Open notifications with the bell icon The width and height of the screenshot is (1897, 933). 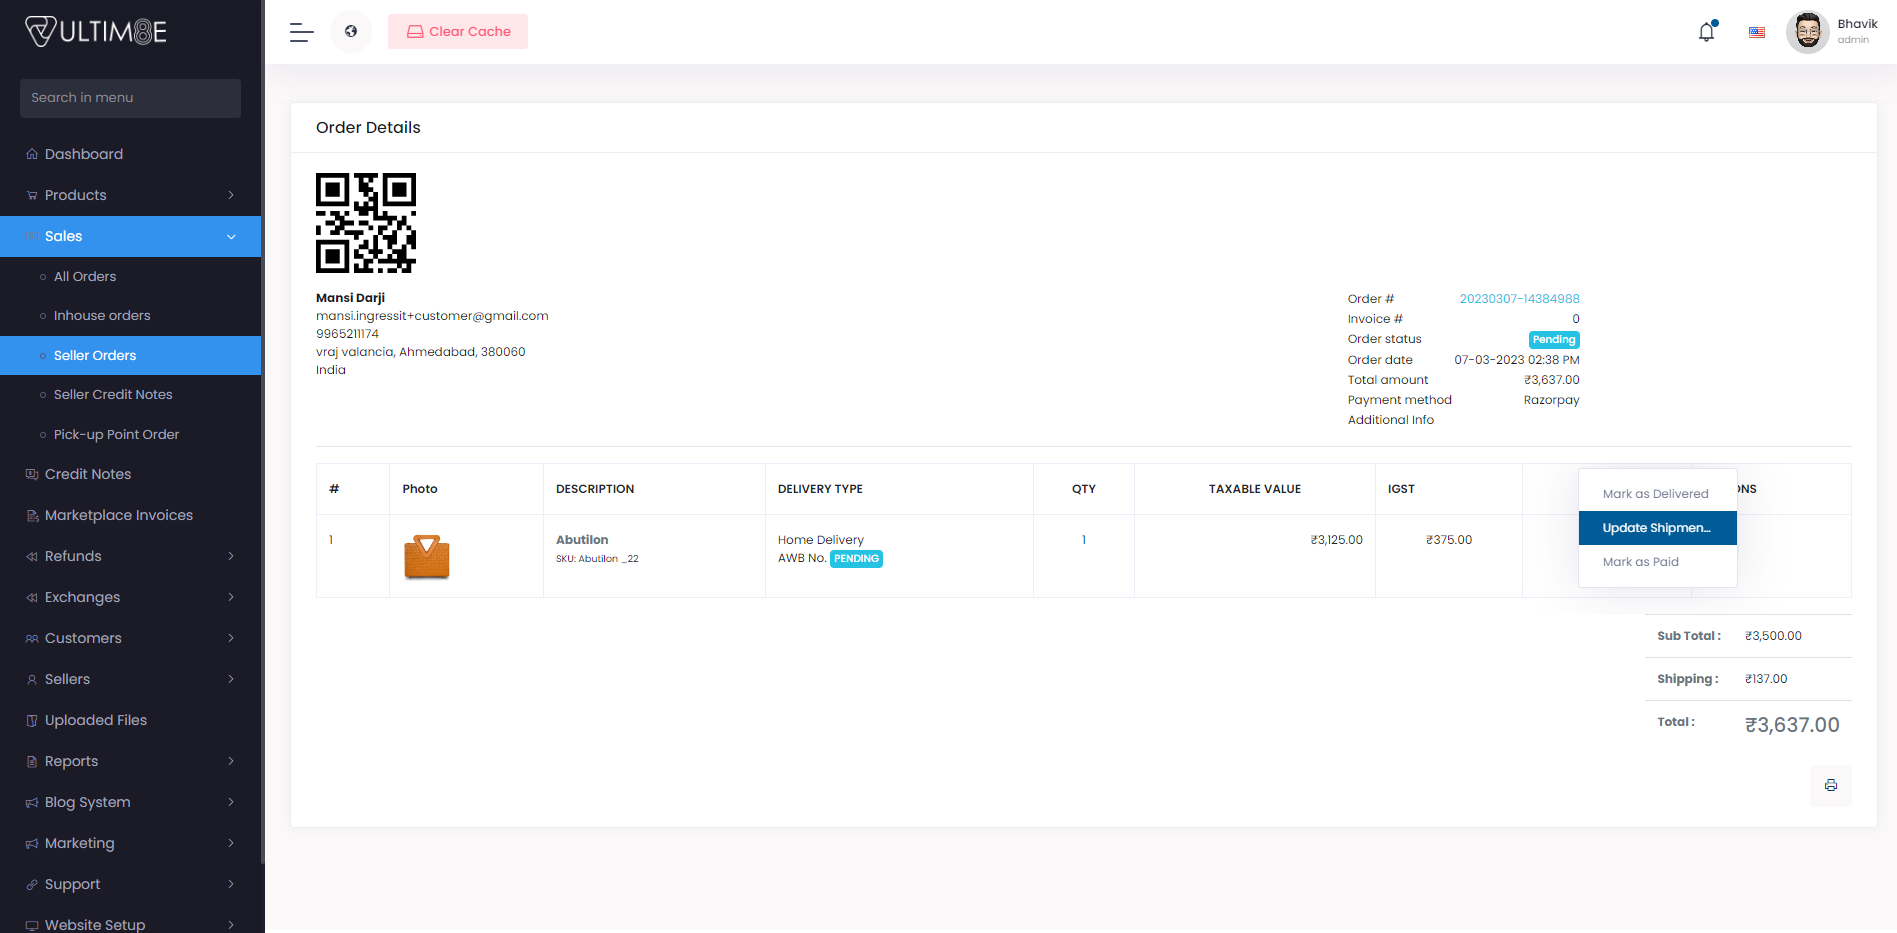coord(1706,31)
